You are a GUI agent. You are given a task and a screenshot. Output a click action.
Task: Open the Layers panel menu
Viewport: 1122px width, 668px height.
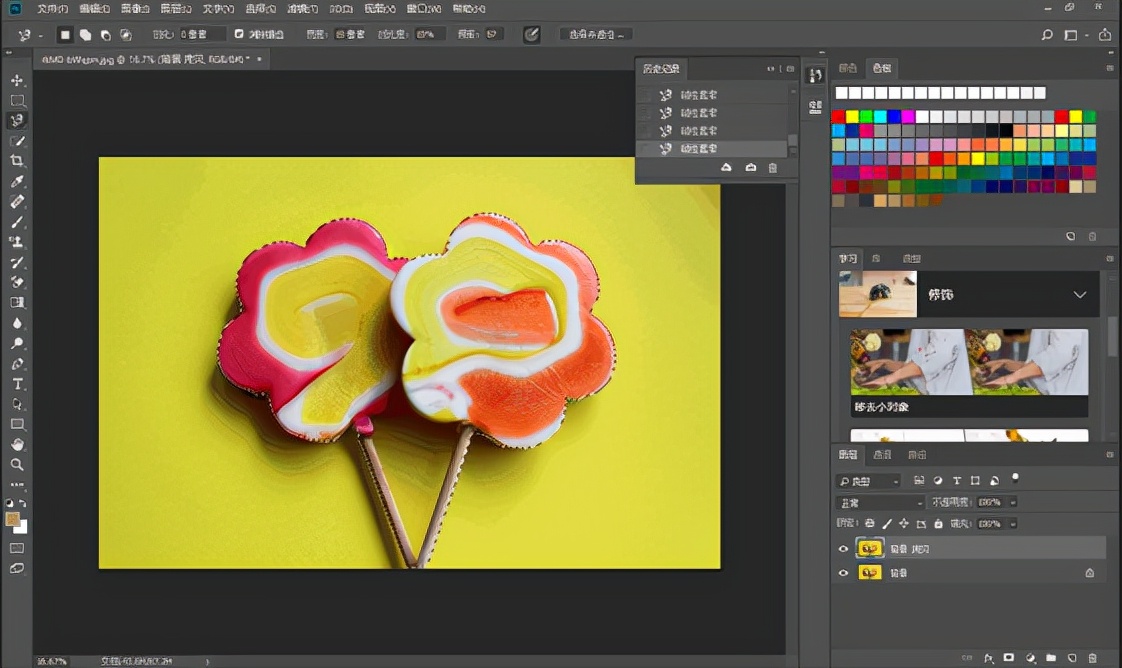point(1110,454)
